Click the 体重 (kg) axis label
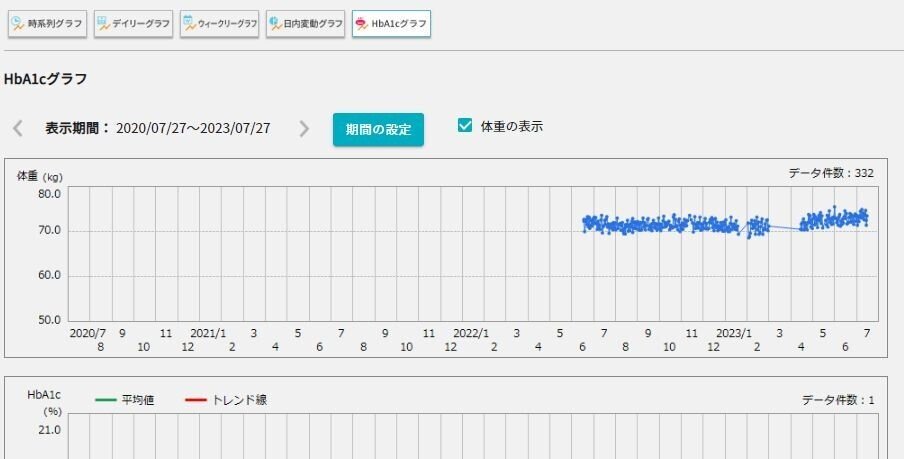The height and width of the screenshot is (459, 904). click(40, 176)
